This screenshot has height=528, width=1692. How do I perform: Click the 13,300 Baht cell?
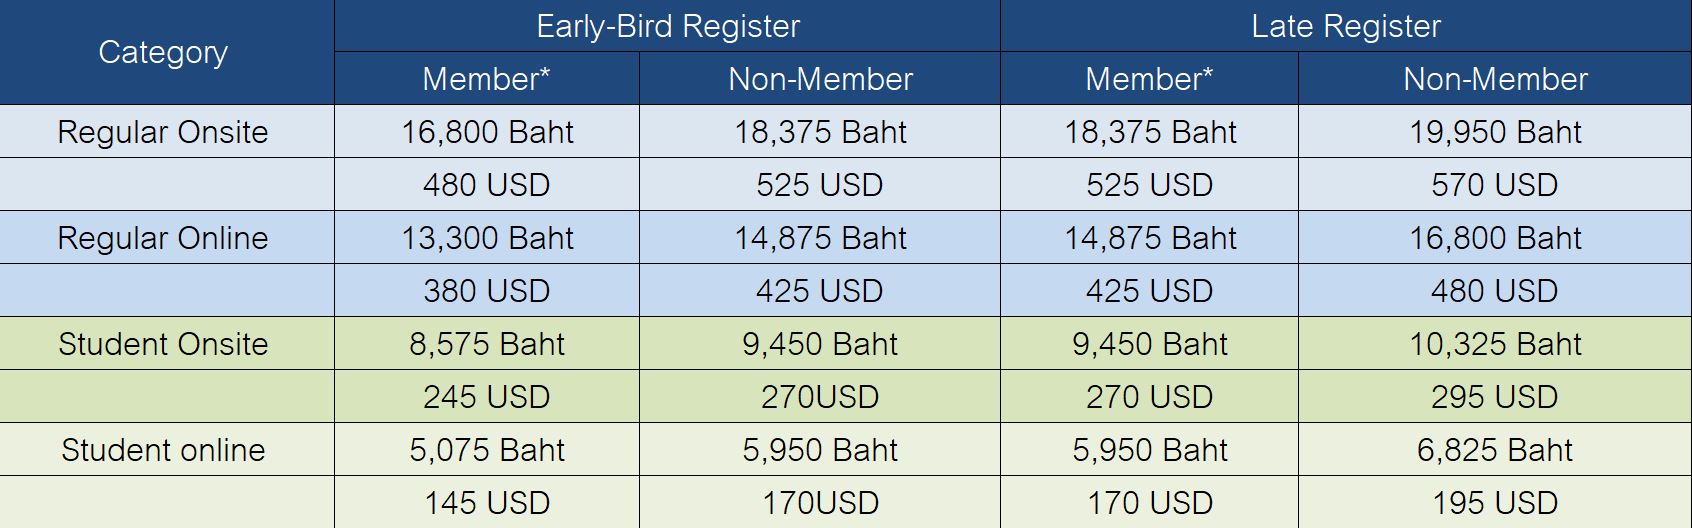click(x=487, y=238)
